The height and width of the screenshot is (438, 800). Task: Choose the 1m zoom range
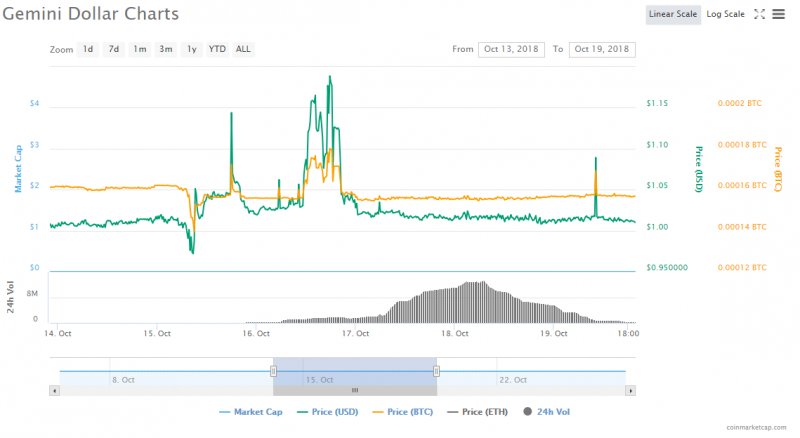(x=140, y=49)
